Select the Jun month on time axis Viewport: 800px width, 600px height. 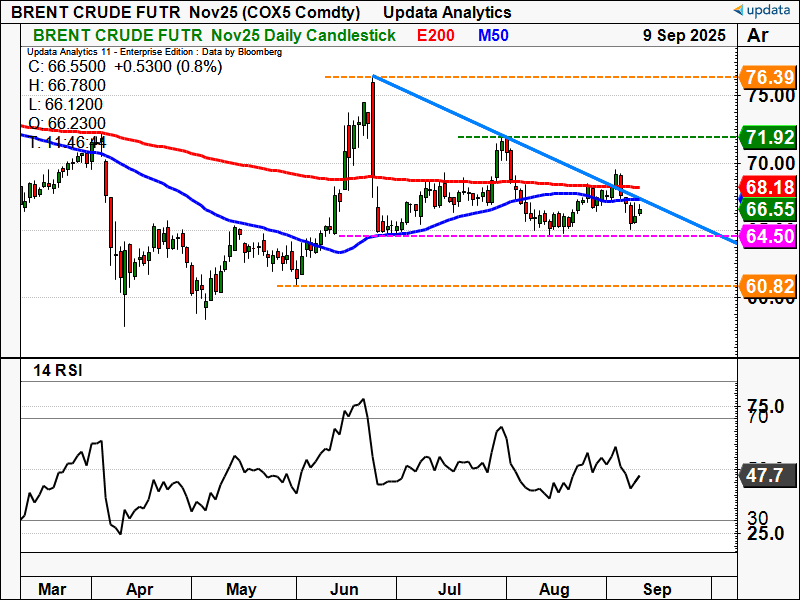[x=344, y=589]
